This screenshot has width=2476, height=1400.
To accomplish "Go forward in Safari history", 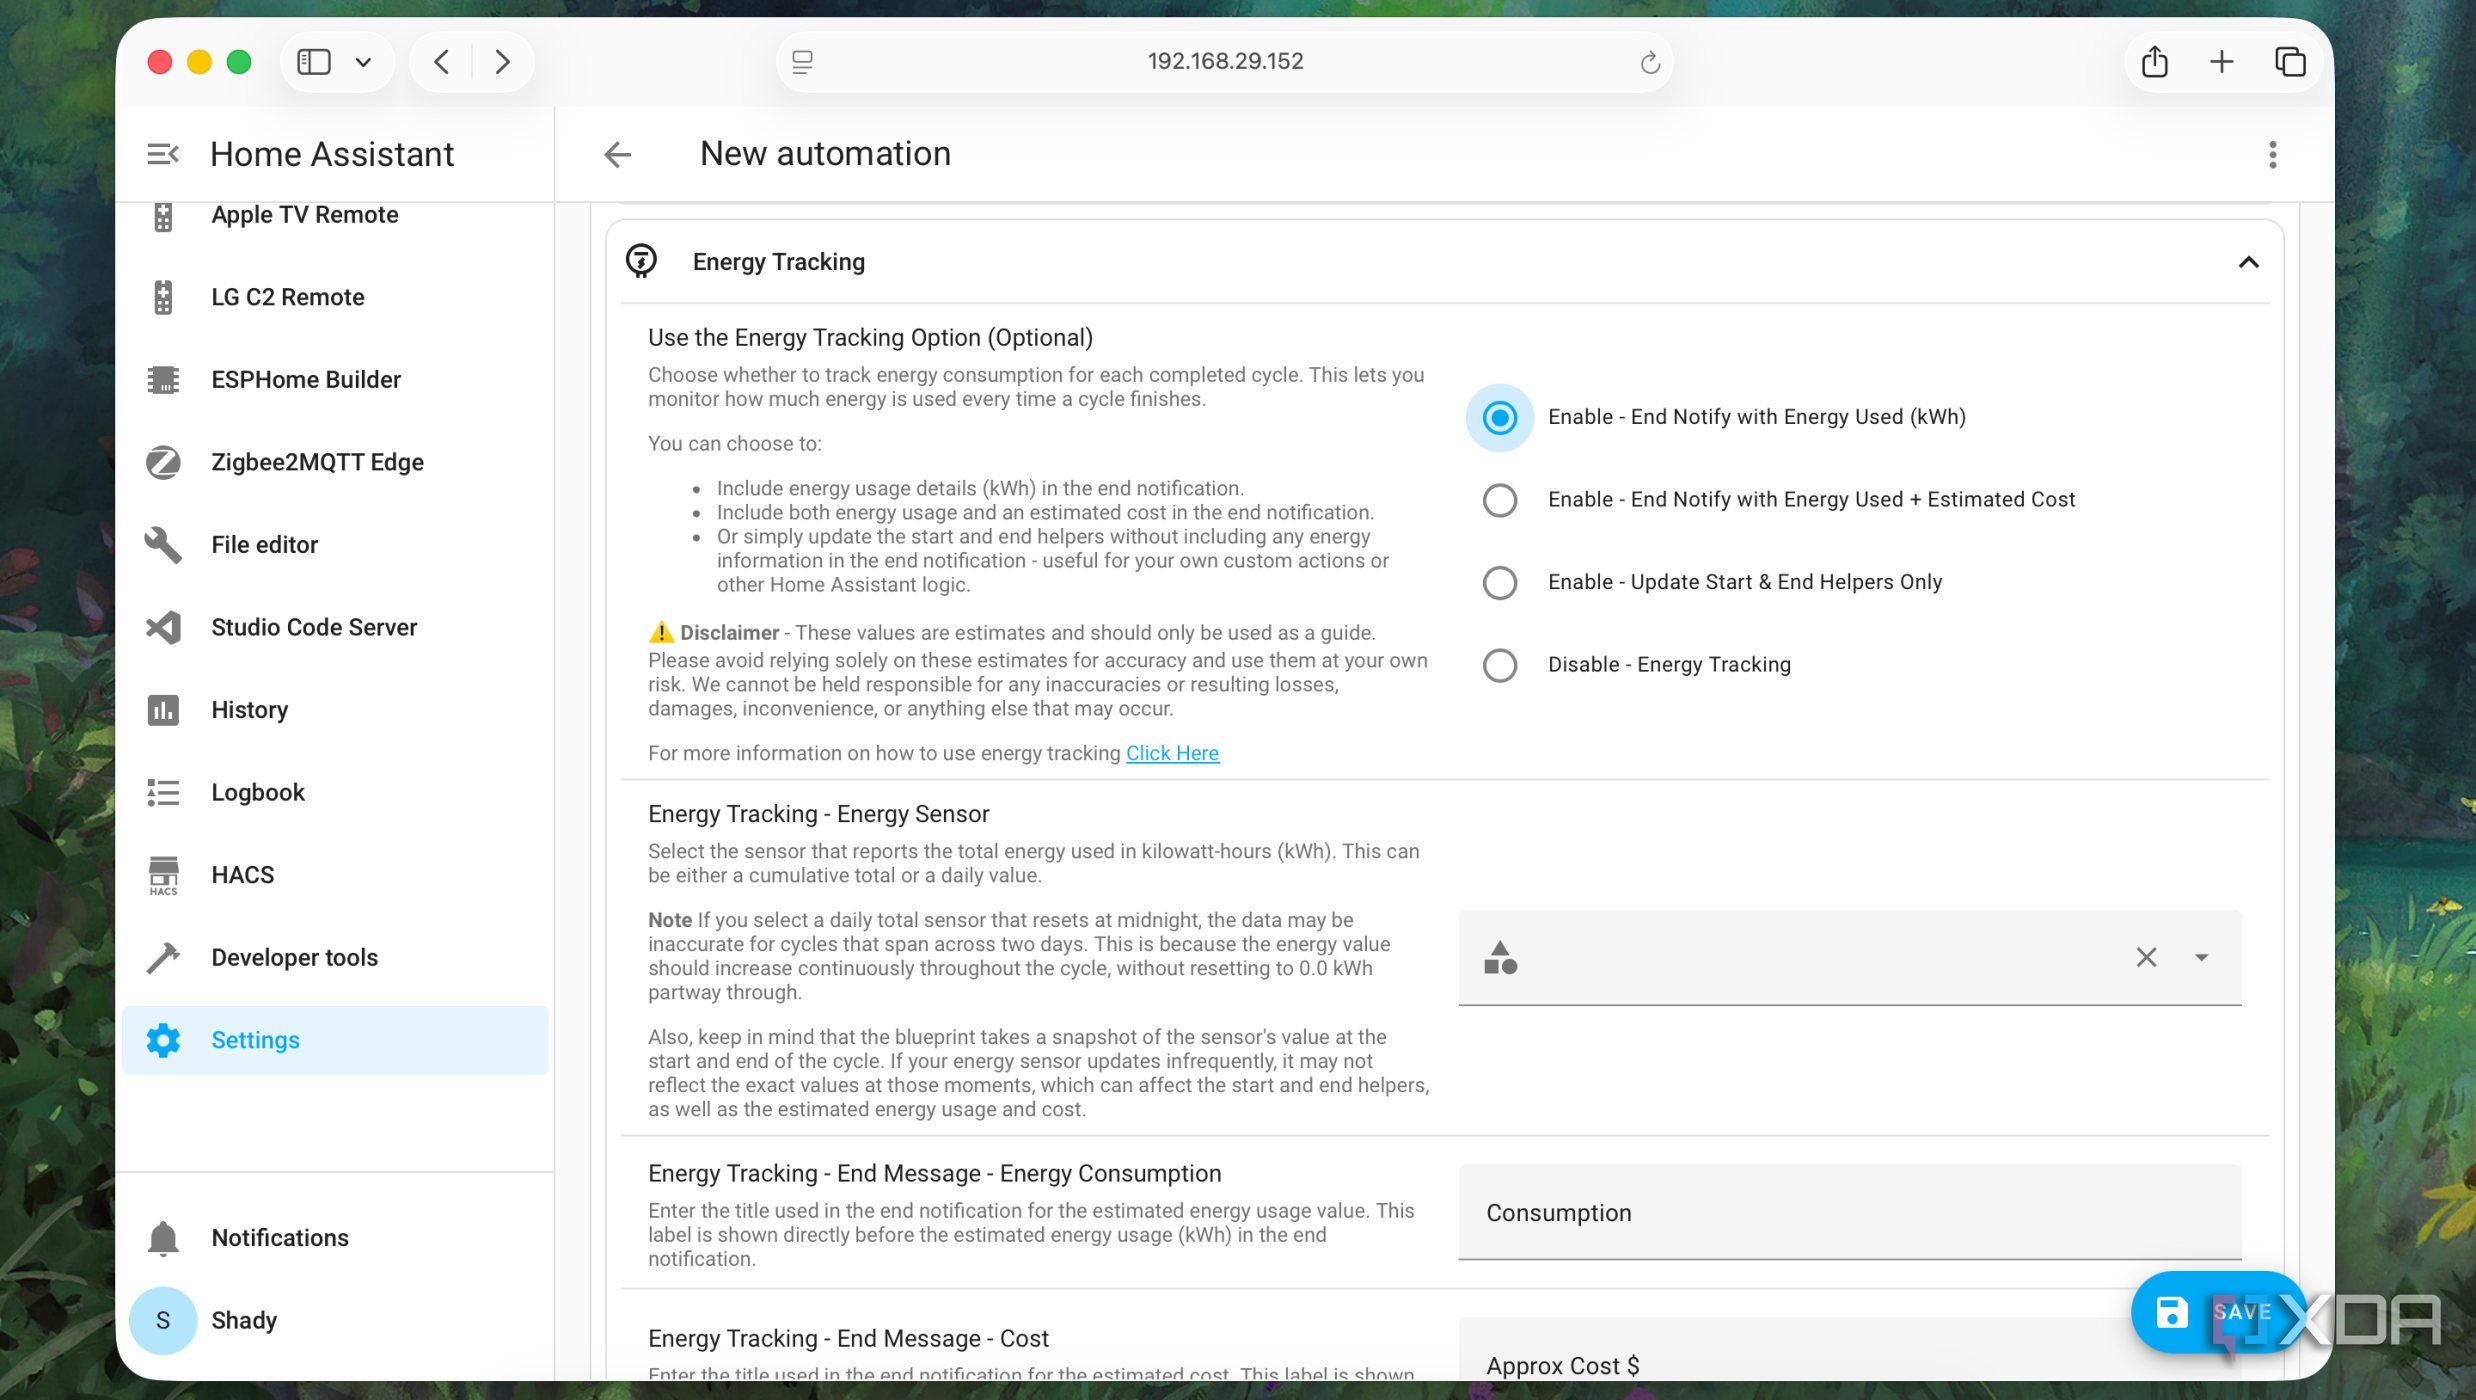I will 502,62.
